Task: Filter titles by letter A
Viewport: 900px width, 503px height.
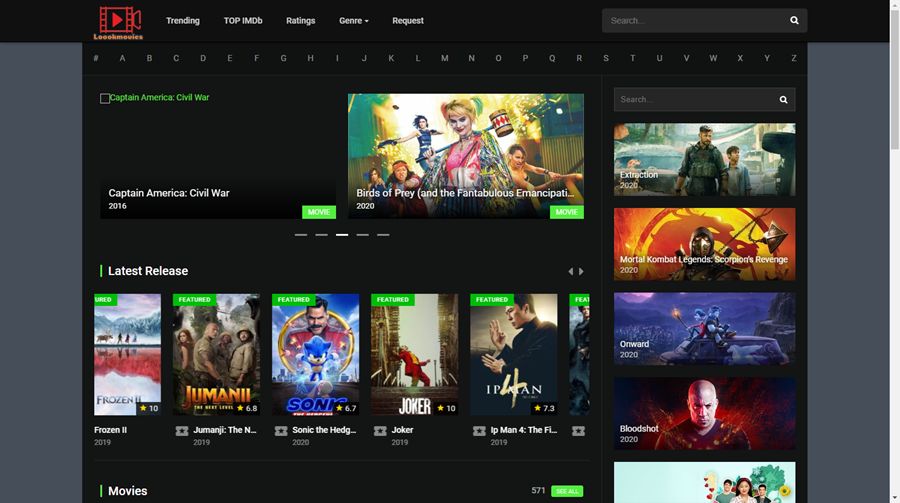Action: click(122, 59)
